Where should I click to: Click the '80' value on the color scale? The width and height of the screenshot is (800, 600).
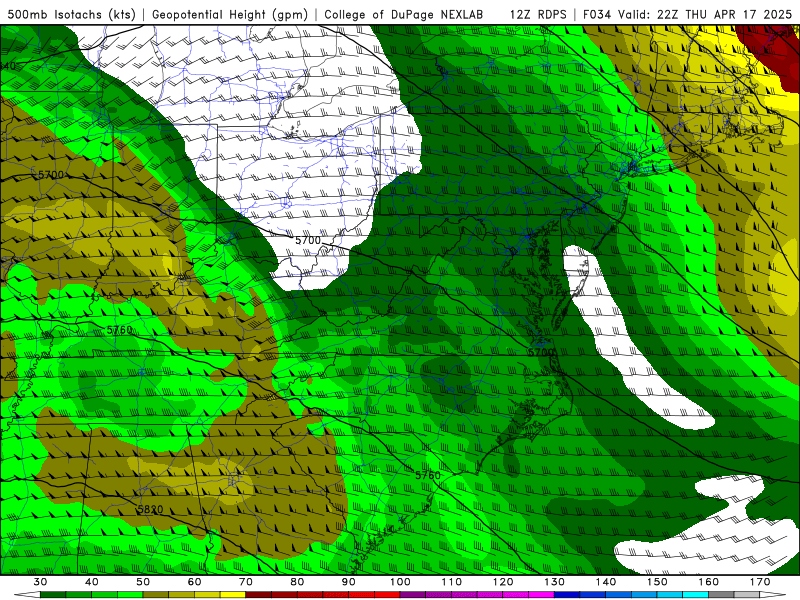297,582
